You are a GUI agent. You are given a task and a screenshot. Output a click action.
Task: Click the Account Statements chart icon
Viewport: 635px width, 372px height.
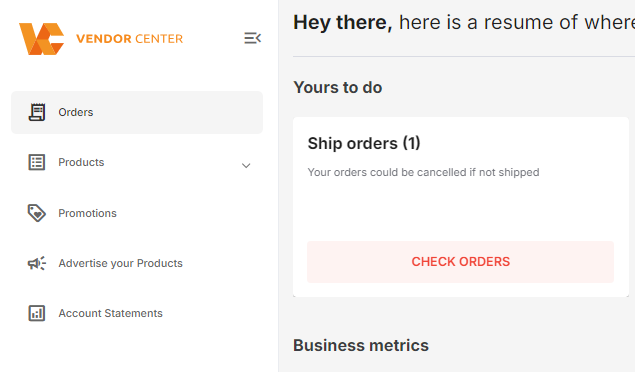(36, 313)
